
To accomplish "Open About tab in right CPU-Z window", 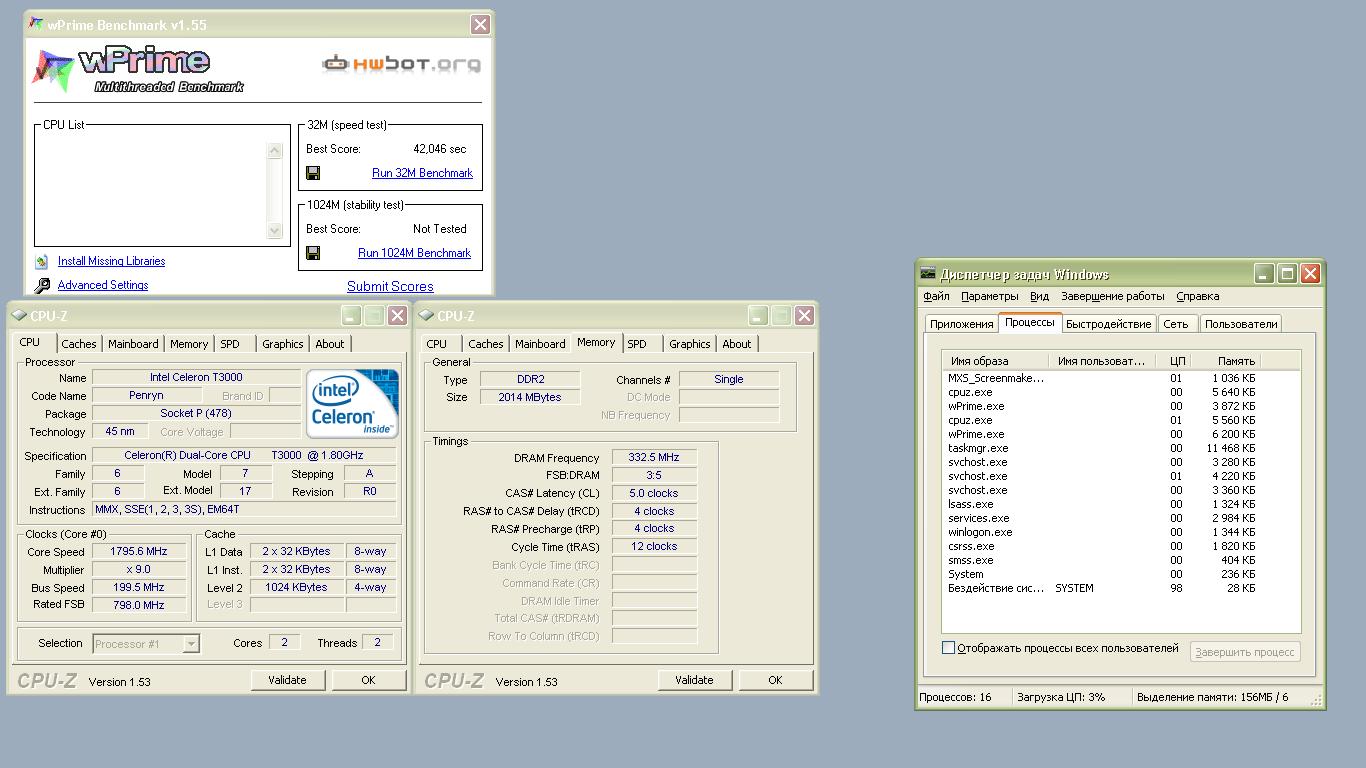I will pos(737,344).
